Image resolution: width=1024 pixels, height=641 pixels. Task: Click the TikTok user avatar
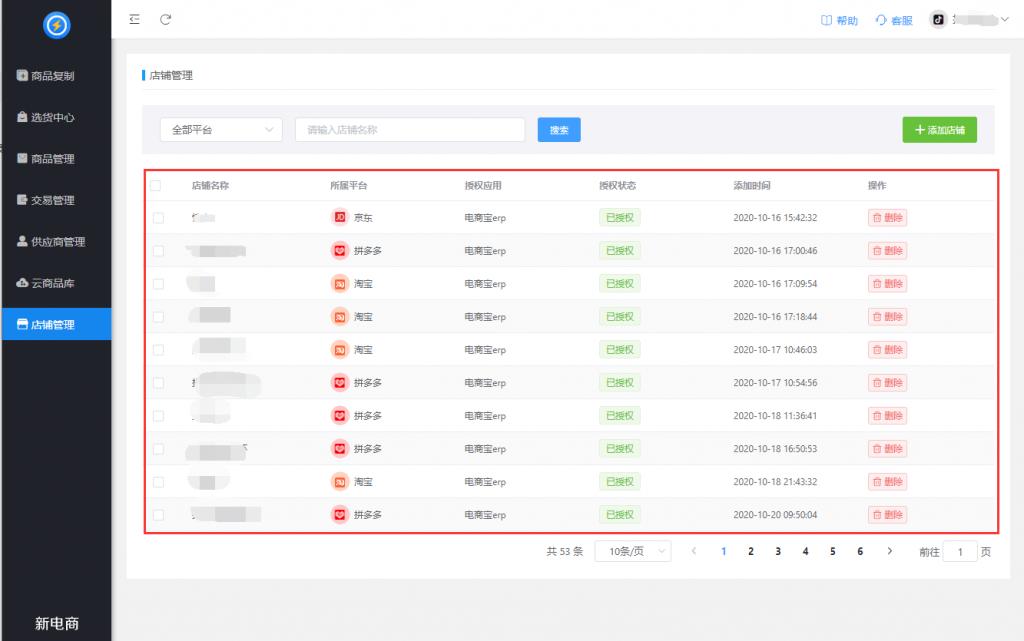point(938,20)
